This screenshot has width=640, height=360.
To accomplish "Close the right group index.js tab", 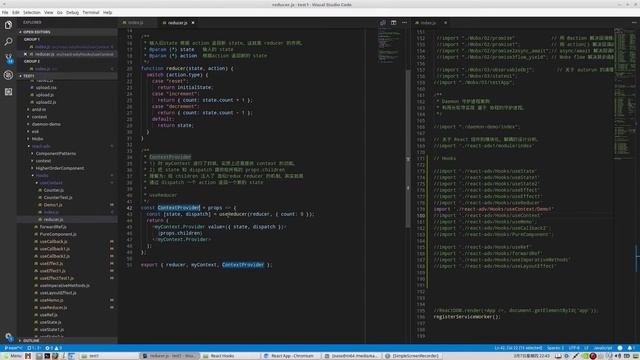I will point(445,23).
